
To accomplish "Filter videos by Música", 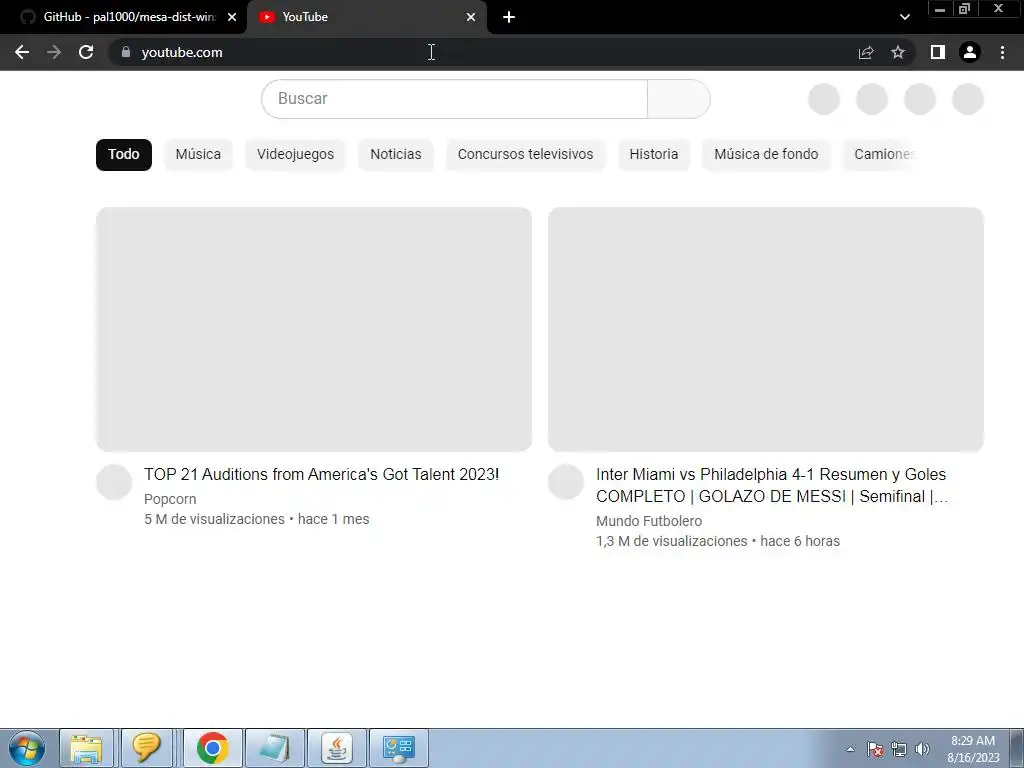I will click(x=198, y=154).
